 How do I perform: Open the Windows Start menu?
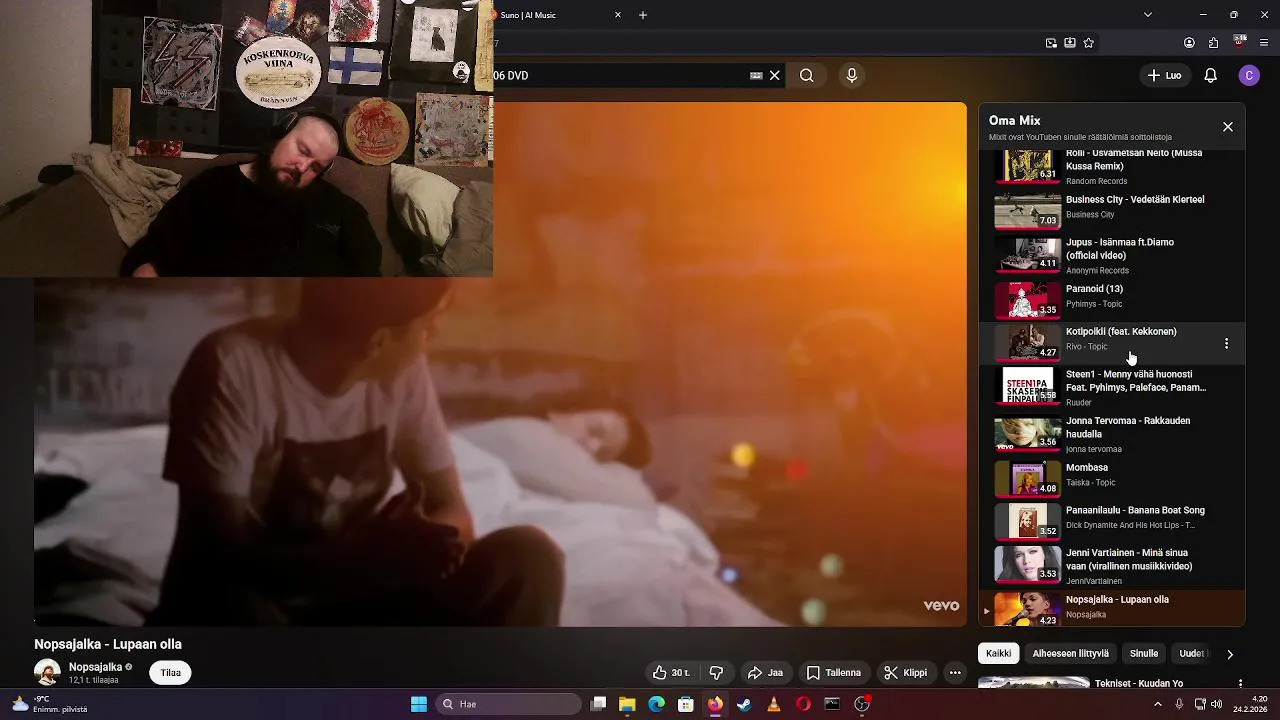point(419,704)
